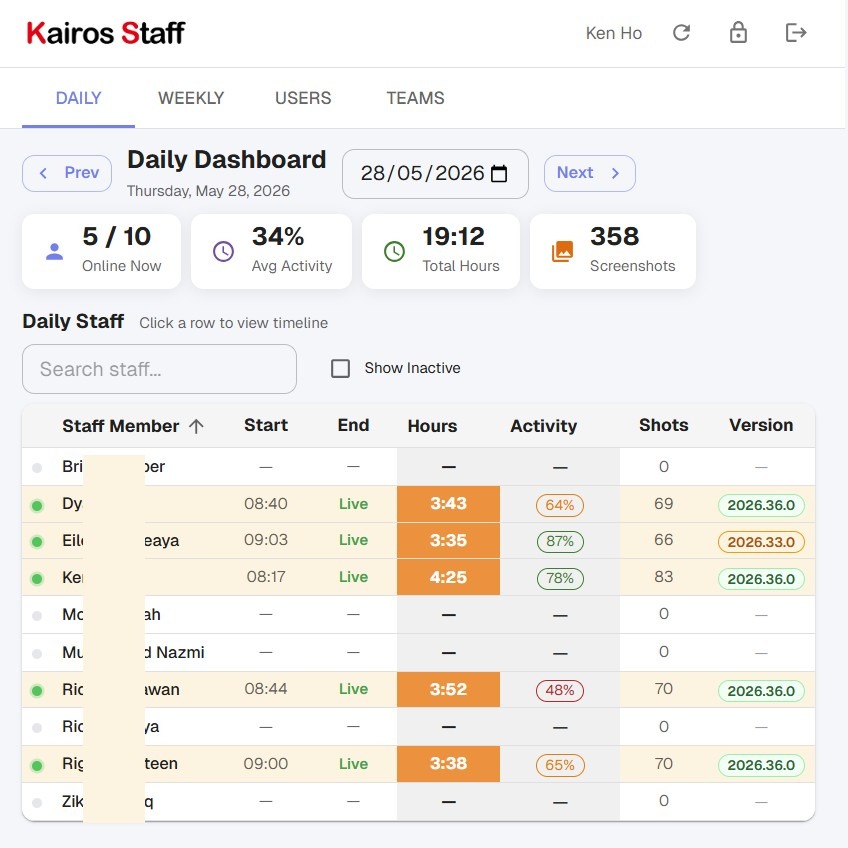Click the 08:17 start time
The image size is (848, 848).
pyautogui.click(x=266, y=577)
